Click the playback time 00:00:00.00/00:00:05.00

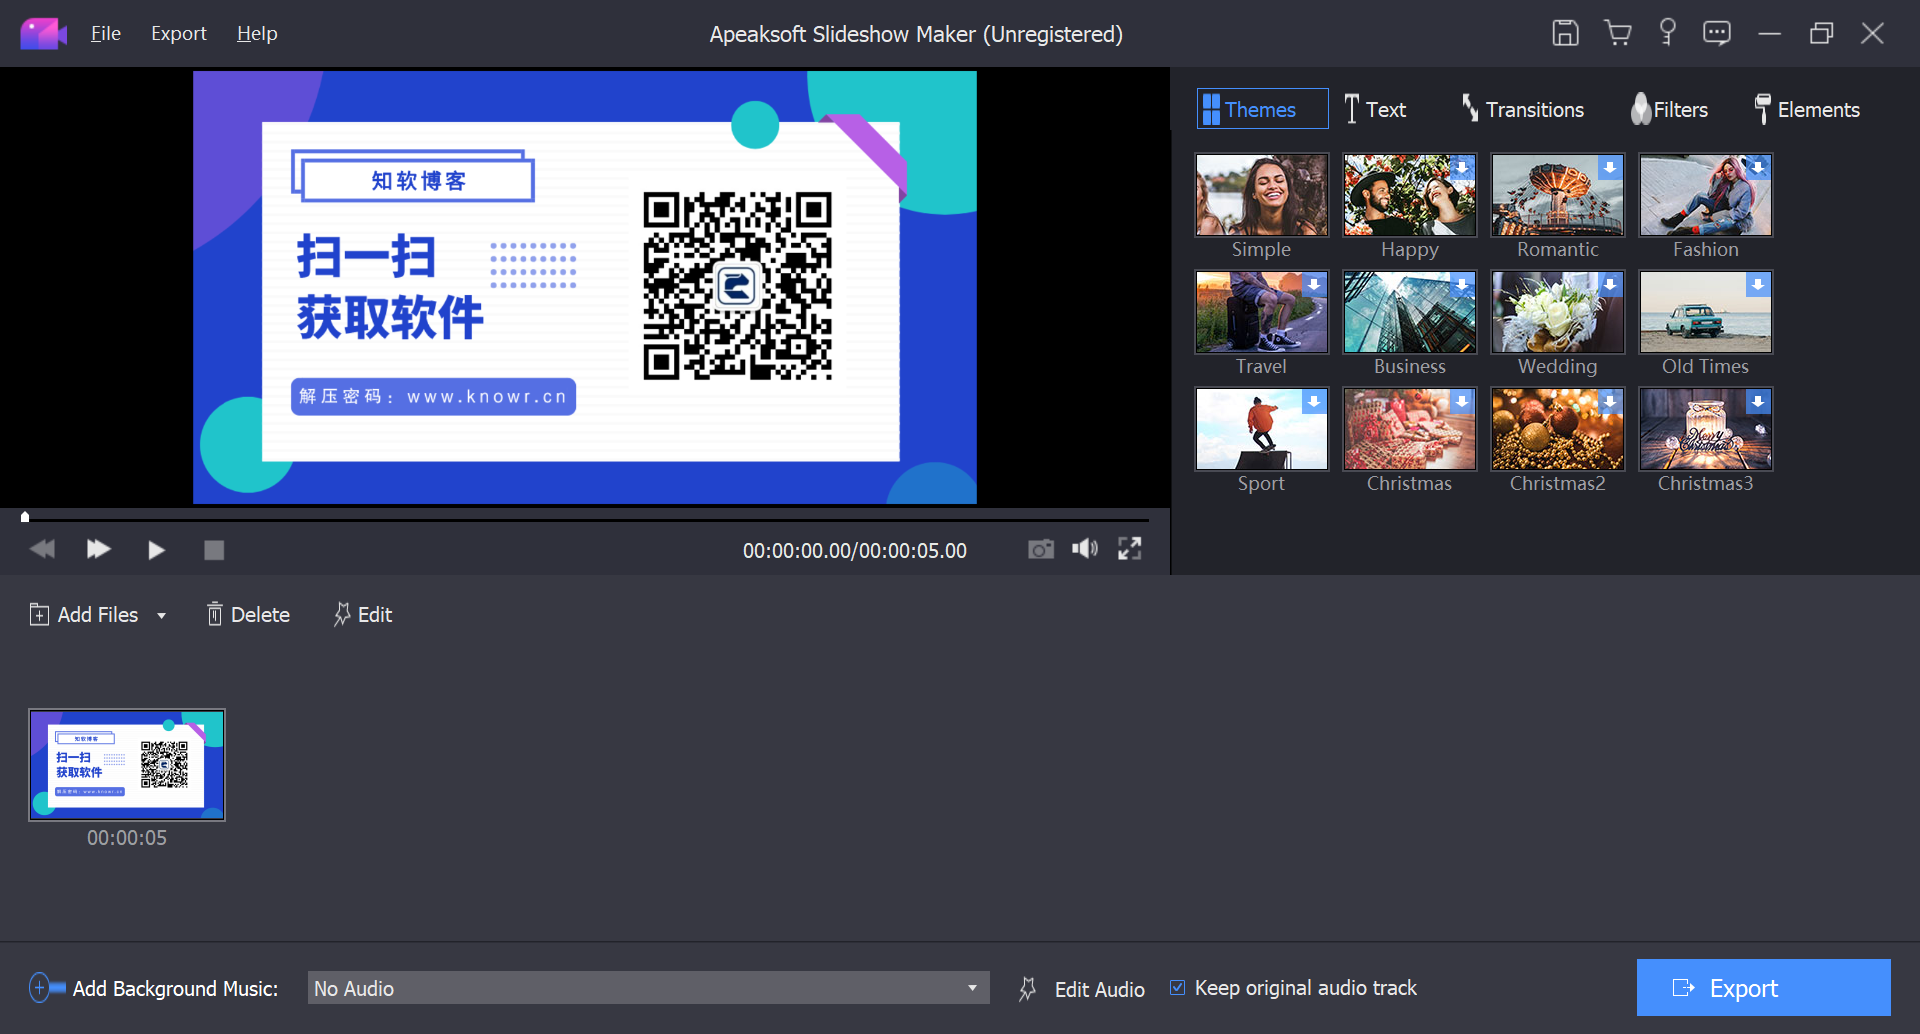click(x=855, y=551)
